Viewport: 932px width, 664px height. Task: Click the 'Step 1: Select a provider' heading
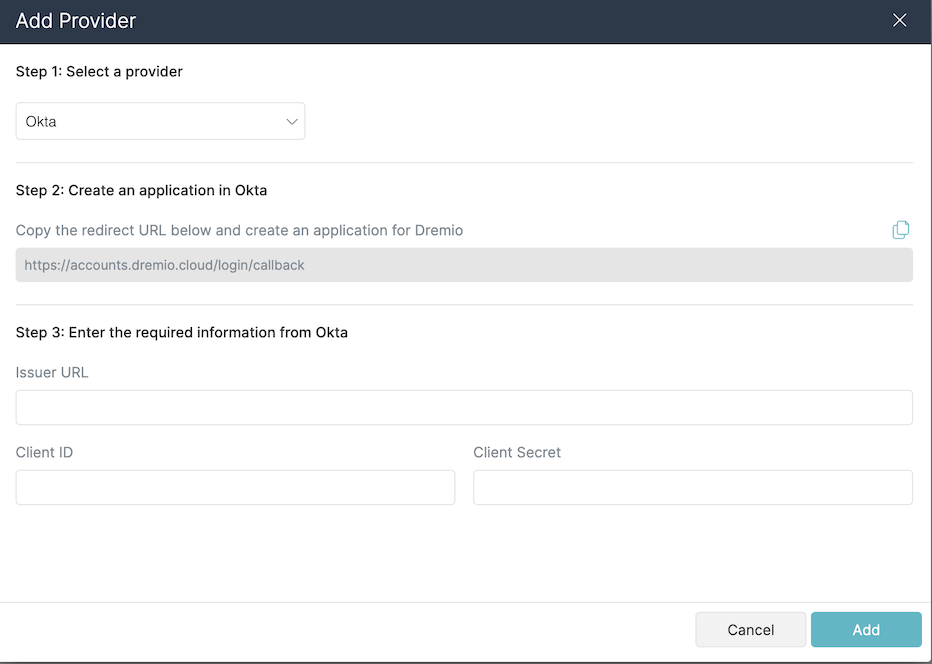(x=99, y=72)
